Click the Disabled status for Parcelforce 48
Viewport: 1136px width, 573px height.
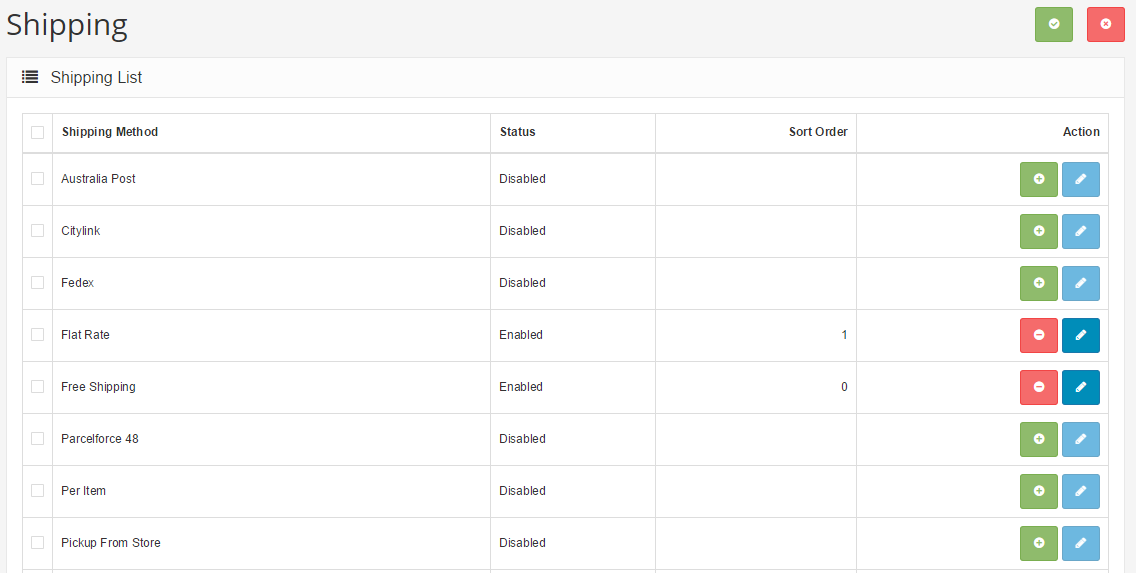pos(522,439)
